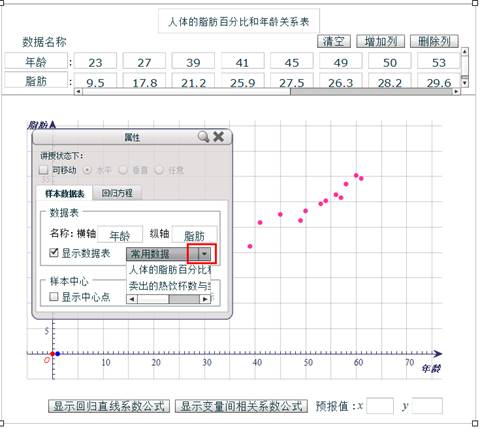Click the data table horizontal scrollbar thumb
This screenshot has height=429, width=480.
click(x=371, y=91)
